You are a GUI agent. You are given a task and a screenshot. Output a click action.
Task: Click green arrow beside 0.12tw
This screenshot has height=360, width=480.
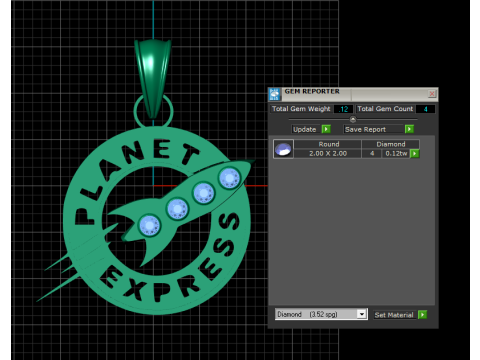pos(415,153)
